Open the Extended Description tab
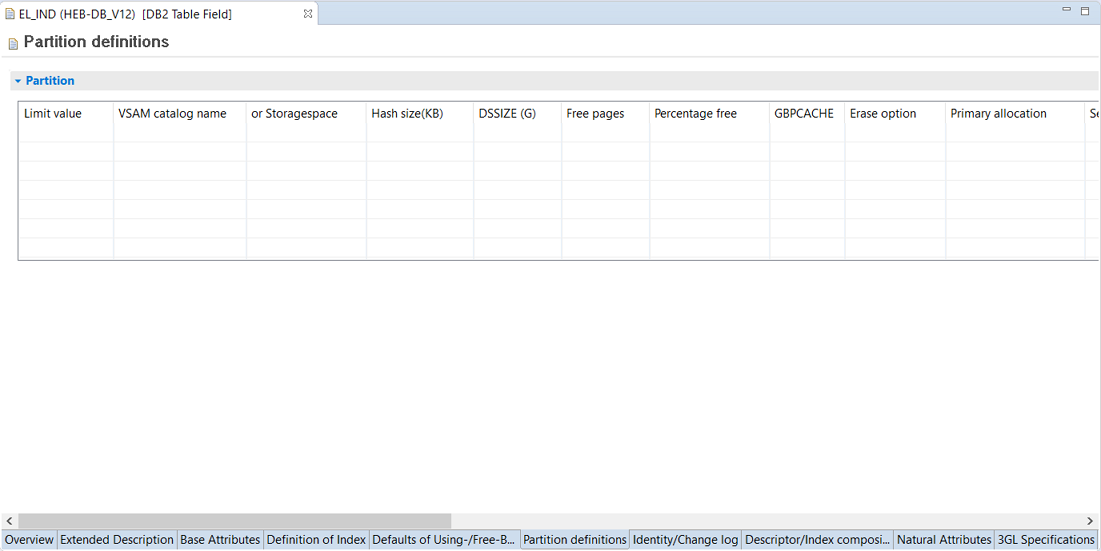The image size is (1101, 551). (117, 540)
